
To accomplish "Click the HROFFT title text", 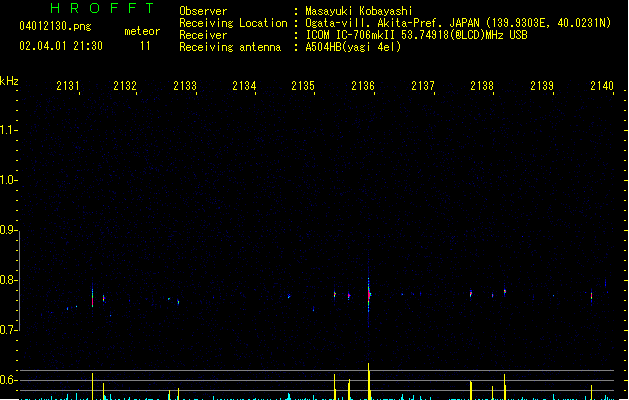I will click(102, 8).
